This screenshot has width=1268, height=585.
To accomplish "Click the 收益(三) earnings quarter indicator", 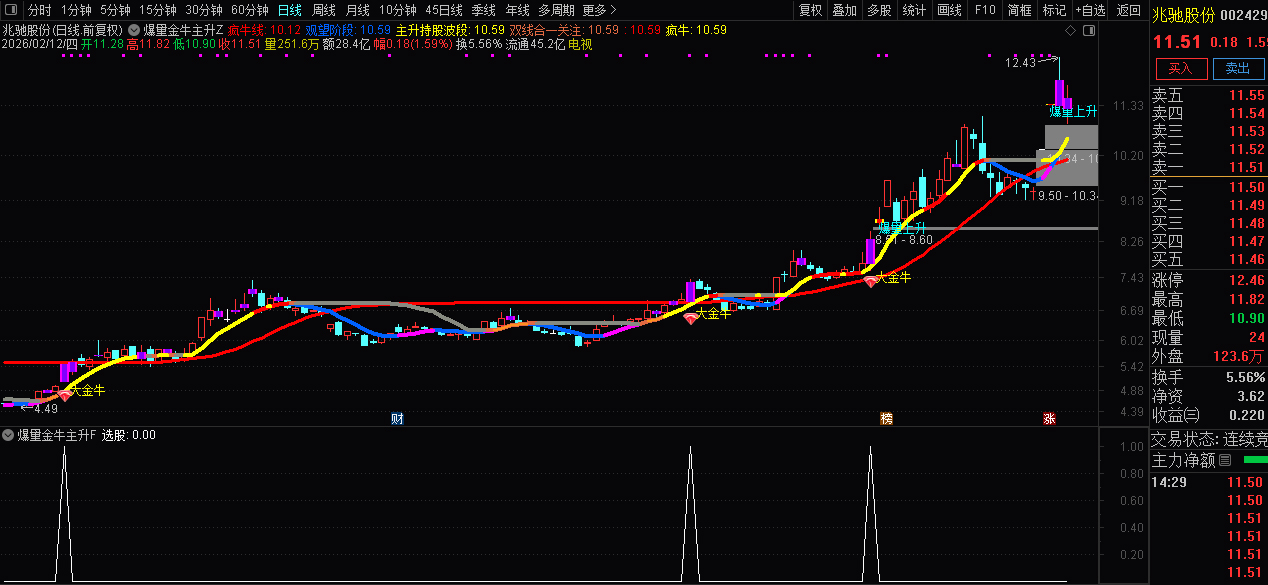I will [x=1175, y=414].
